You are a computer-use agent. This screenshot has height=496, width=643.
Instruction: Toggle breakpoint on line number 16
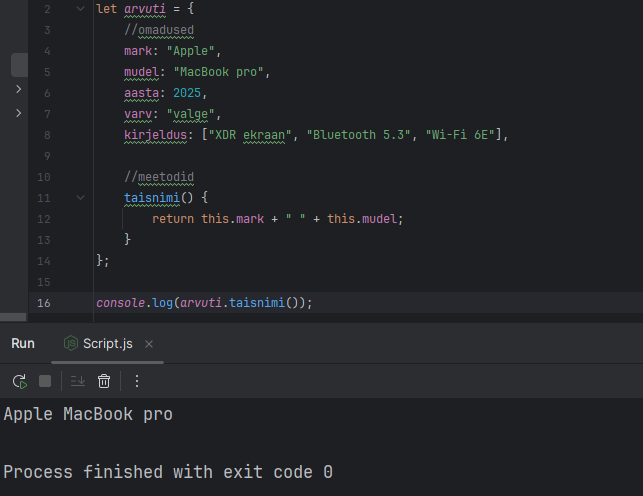pos(44,303)
